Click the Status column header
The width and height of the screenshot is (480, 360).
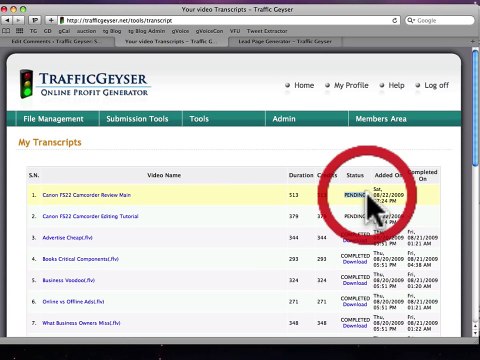355,175
